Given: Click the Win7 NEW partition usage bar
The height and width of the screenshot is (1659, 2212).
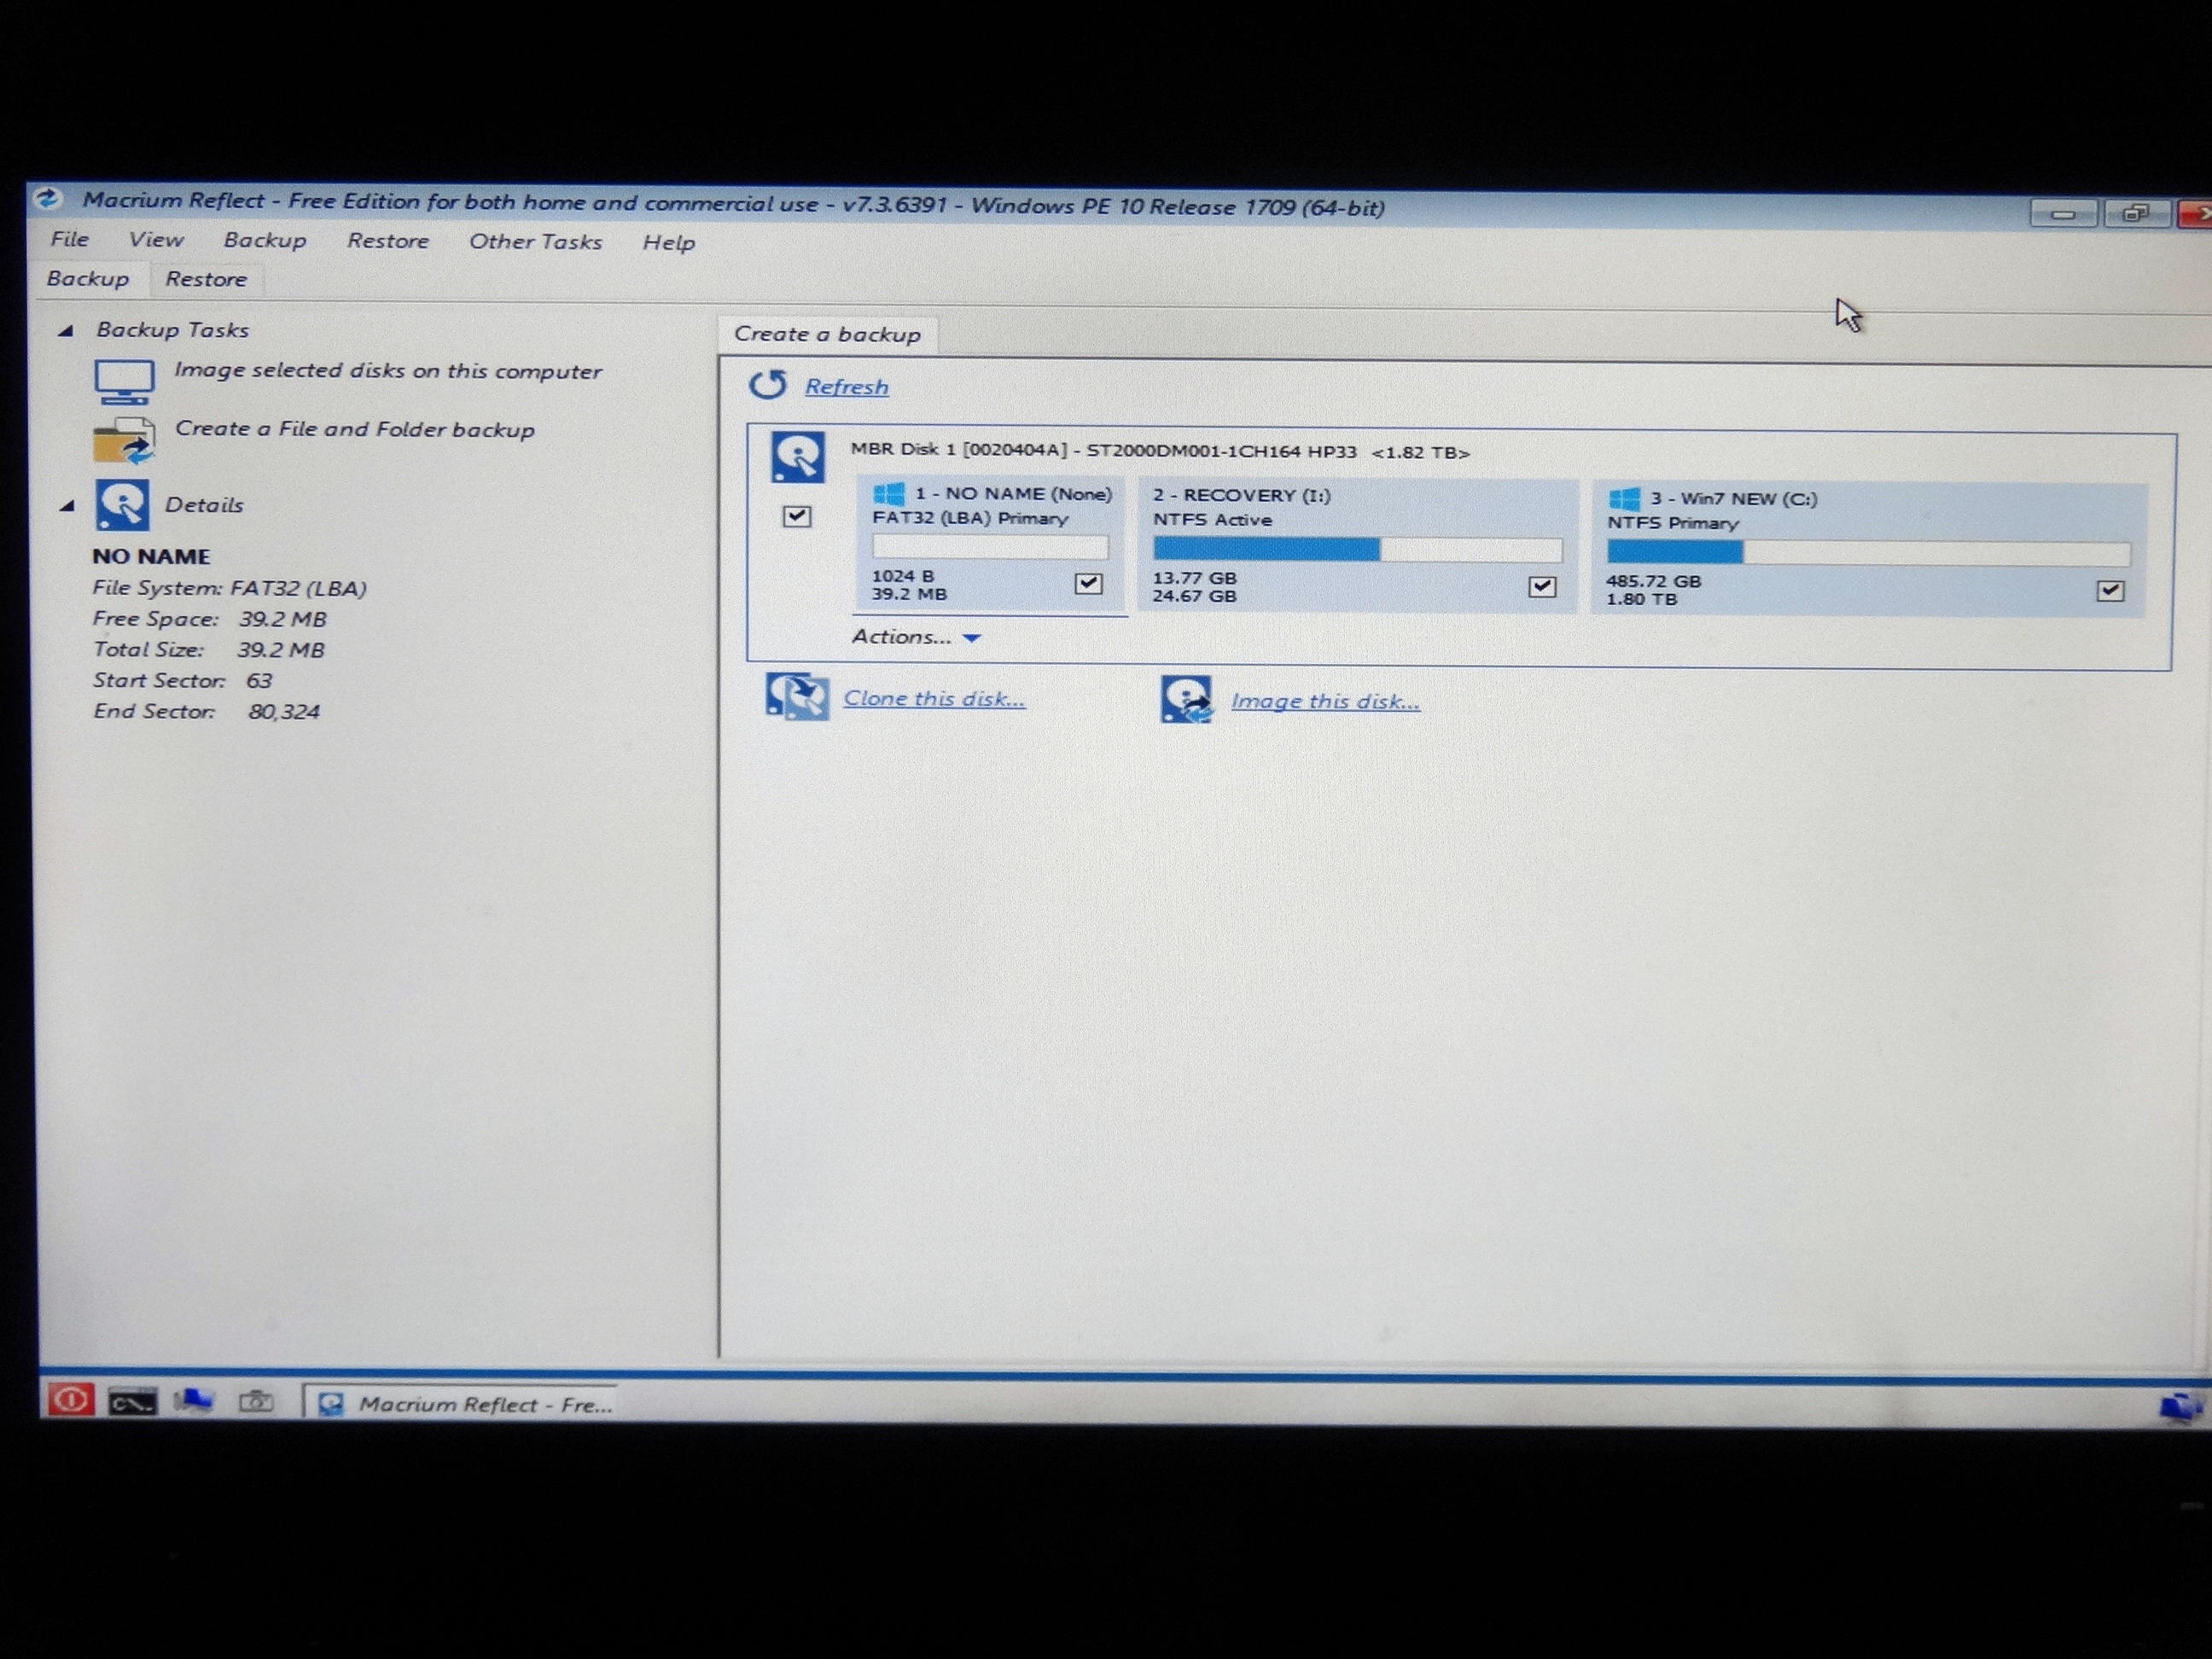Looking at the screenshot, I should (x=1868, y=553).
